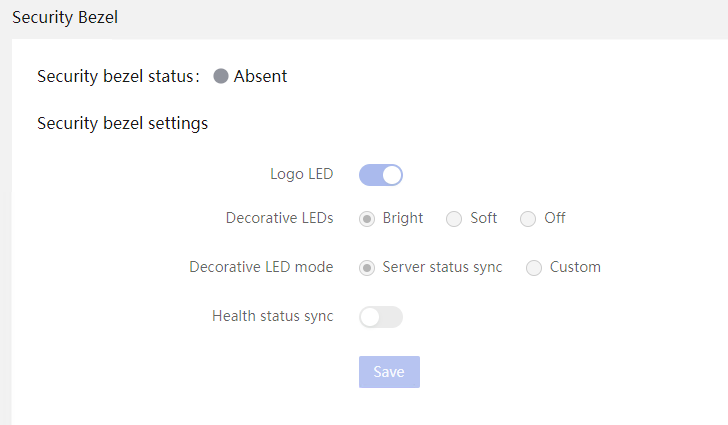Viewport: 728px width, 425px height.
Task: Choose the Custom LED mode radio circle
Action: (534, 268)
